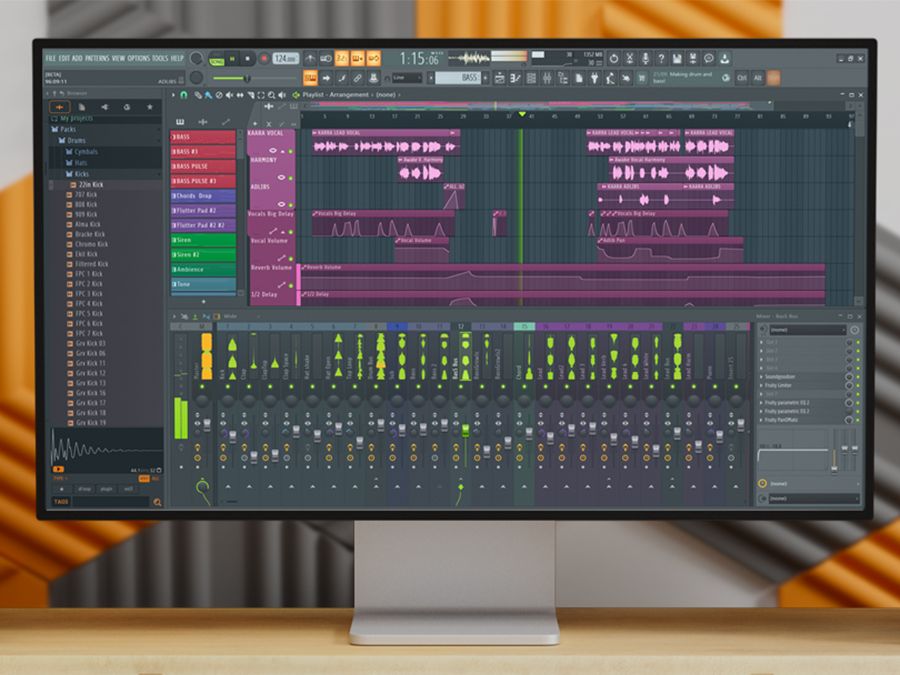Toggle typing keyboard to piano button
Viewport: 900px width, 675px height.
click(x=310, y=78)
